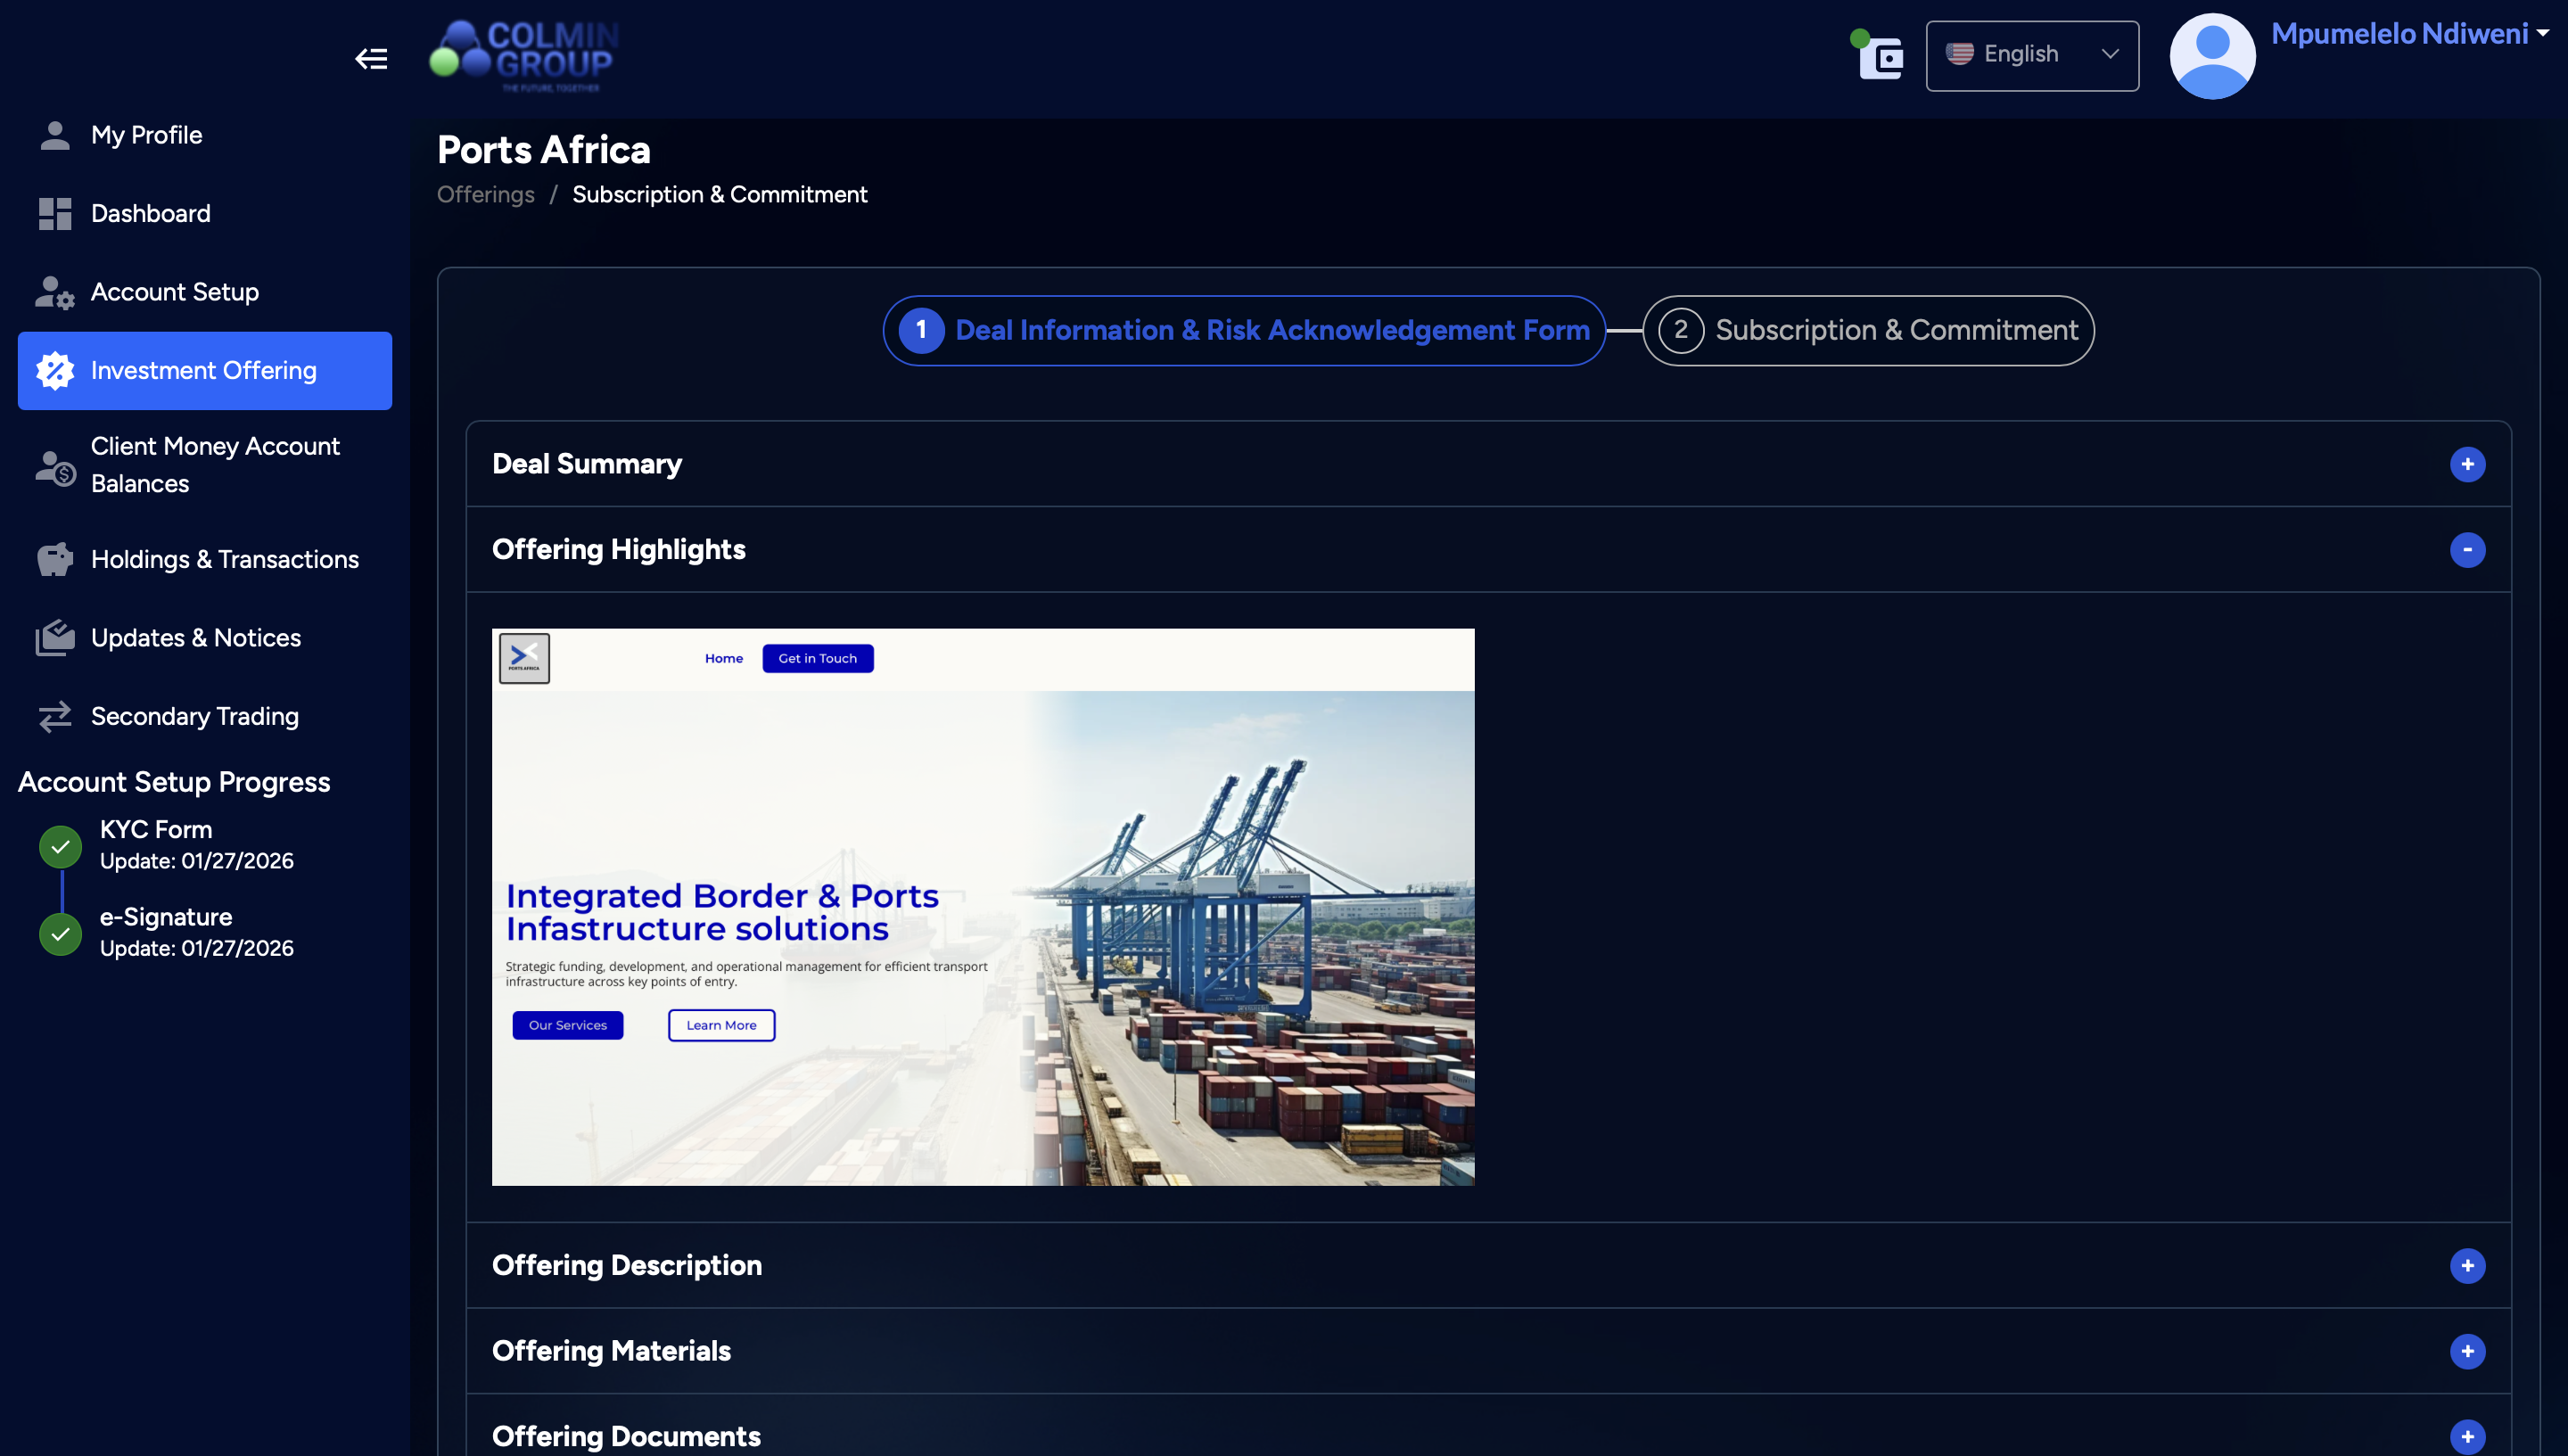Open Secondary Trading in the sidebar

pyautogui.click(x=205, y=717)
